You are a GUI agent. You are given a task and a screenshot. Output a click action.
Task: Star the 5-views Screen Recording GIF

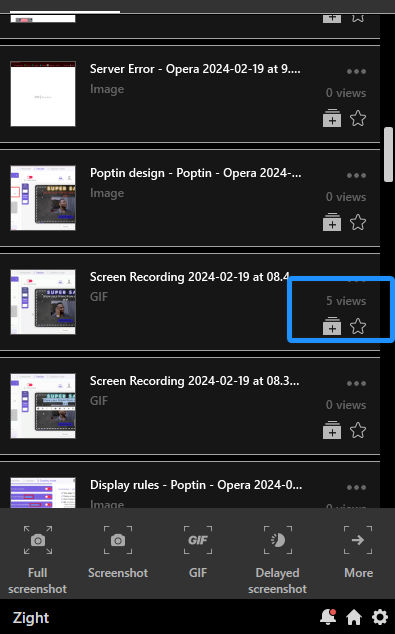click(358, 326)
